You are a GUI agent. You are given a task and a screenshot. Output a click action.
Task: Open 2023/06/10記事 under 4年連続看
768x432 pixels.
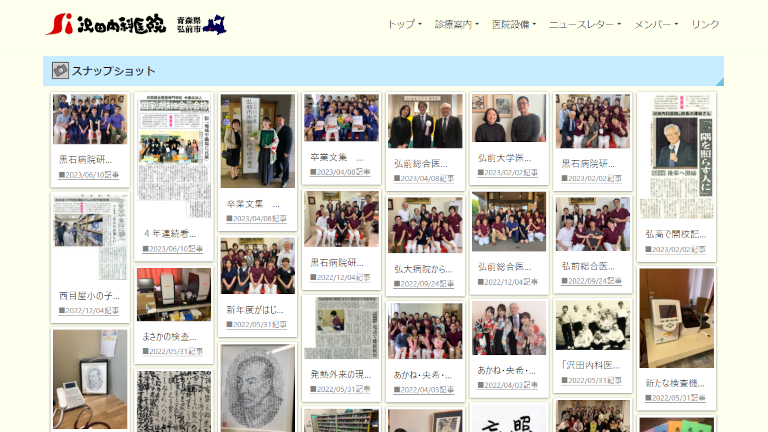172,249
